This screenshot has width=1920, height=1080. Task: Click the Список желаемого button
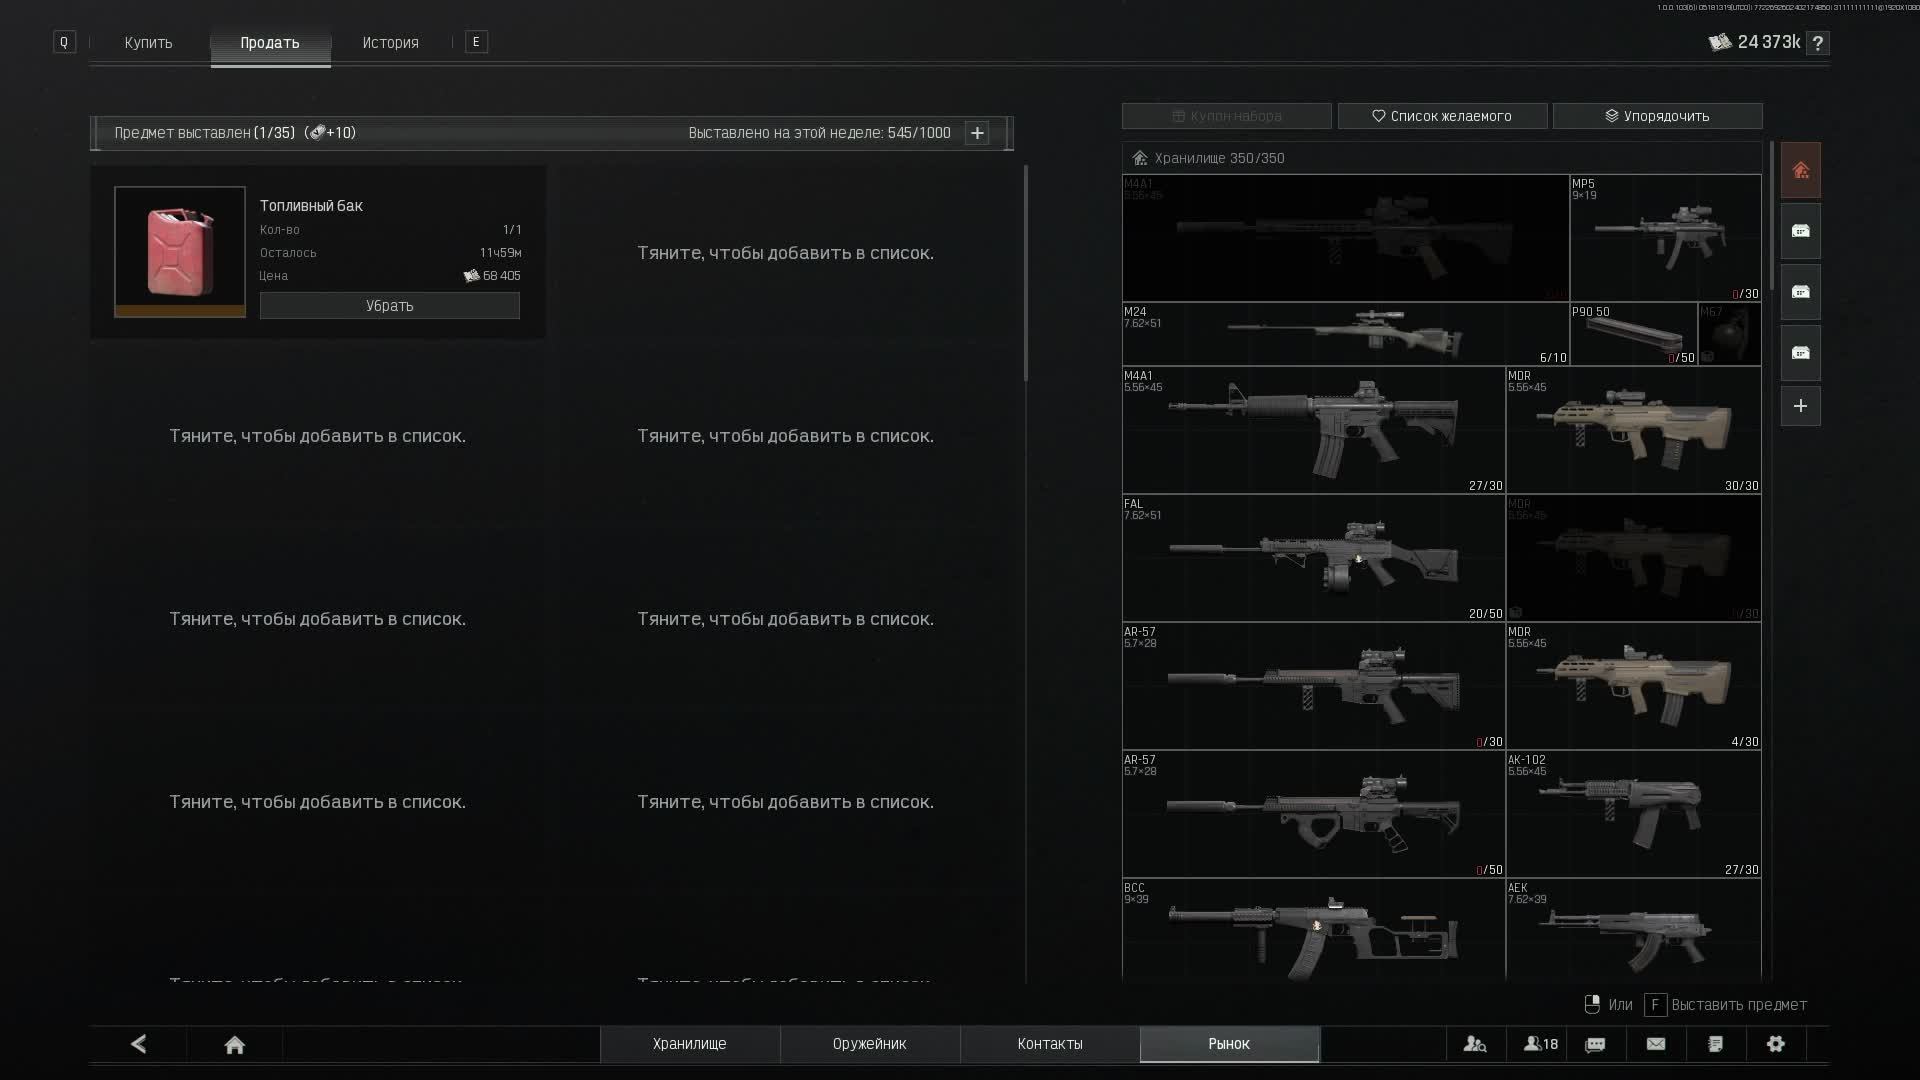click(x=1442, y=116)
